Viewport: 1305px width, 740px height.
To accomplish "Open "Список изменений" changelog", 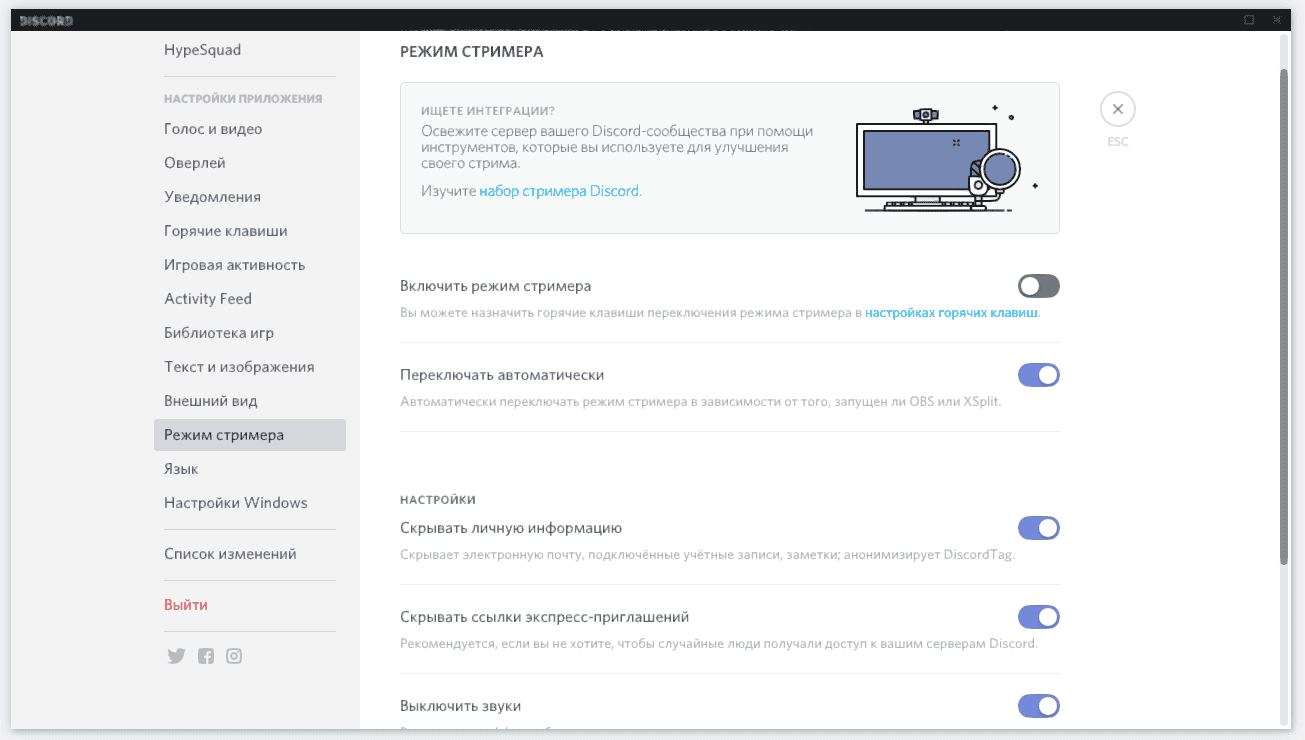I will 250,554.
